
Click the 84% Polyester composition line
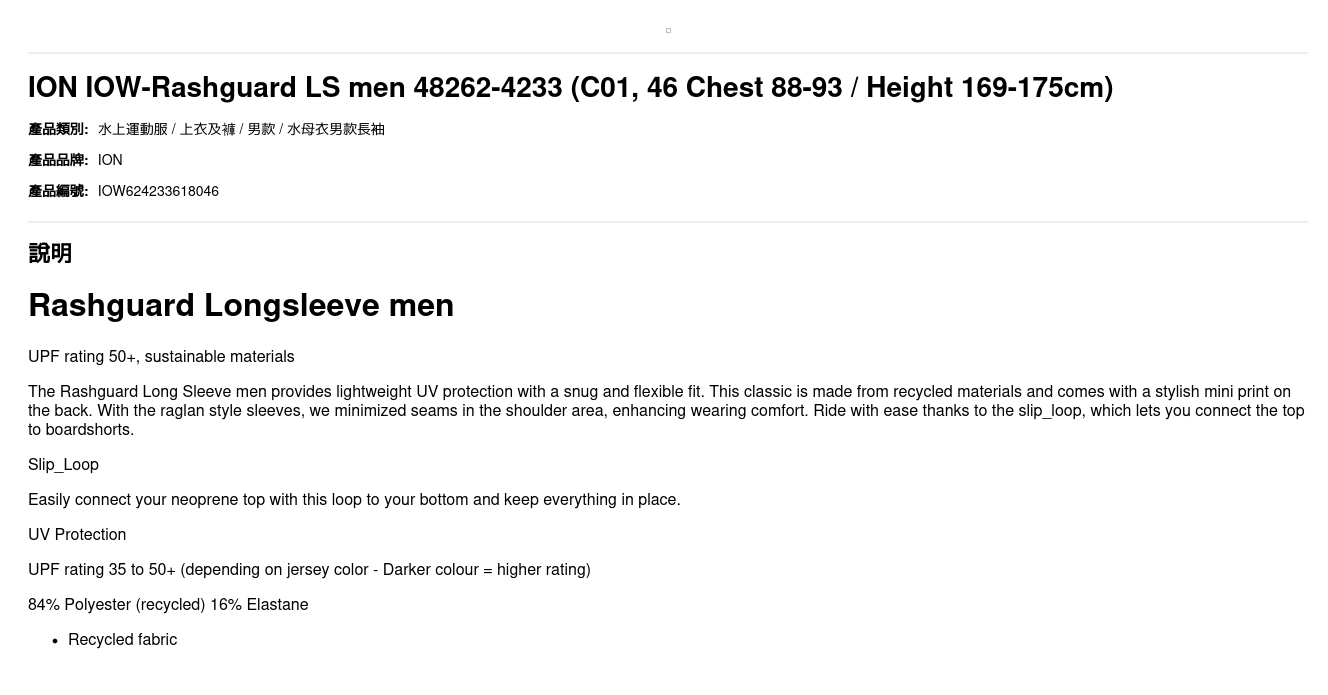pyautogui.click(x=168, y=605)
